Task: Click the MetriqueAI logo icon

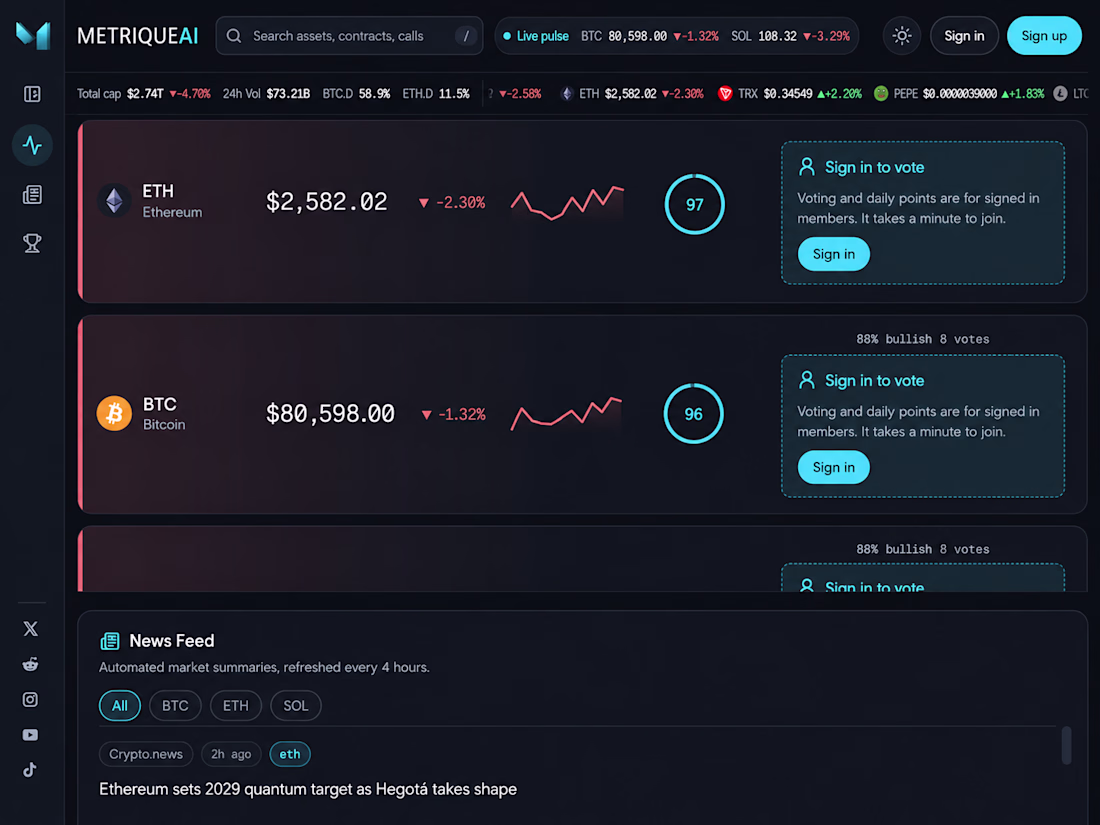Action: (x=33, y=35)
